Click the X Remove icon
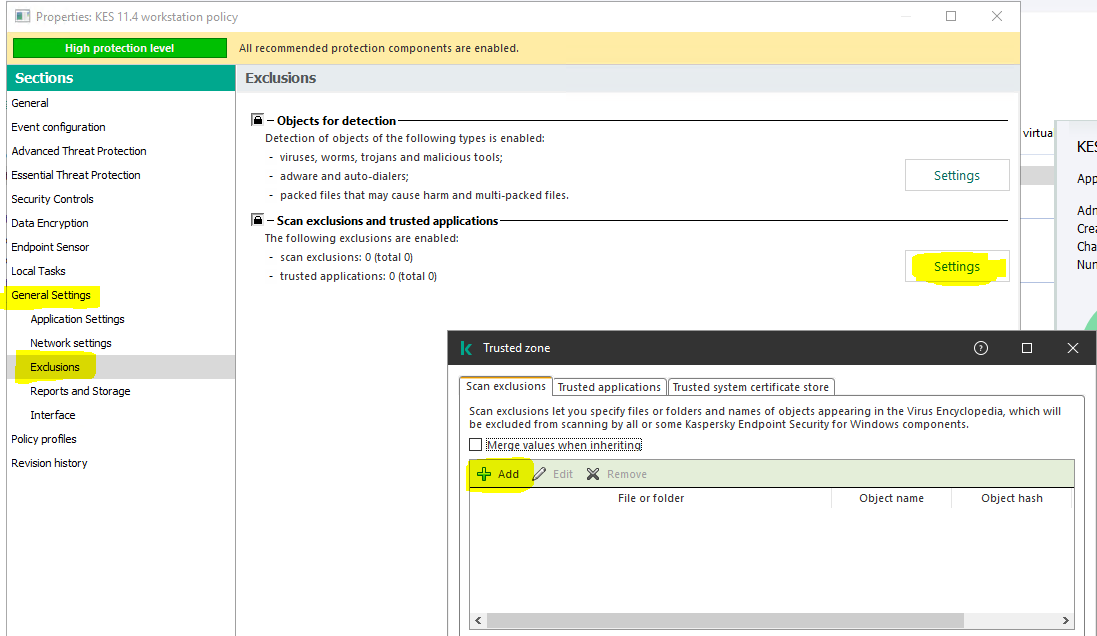The height and width of the screenshot is (636, 1097). pos(593,474)
